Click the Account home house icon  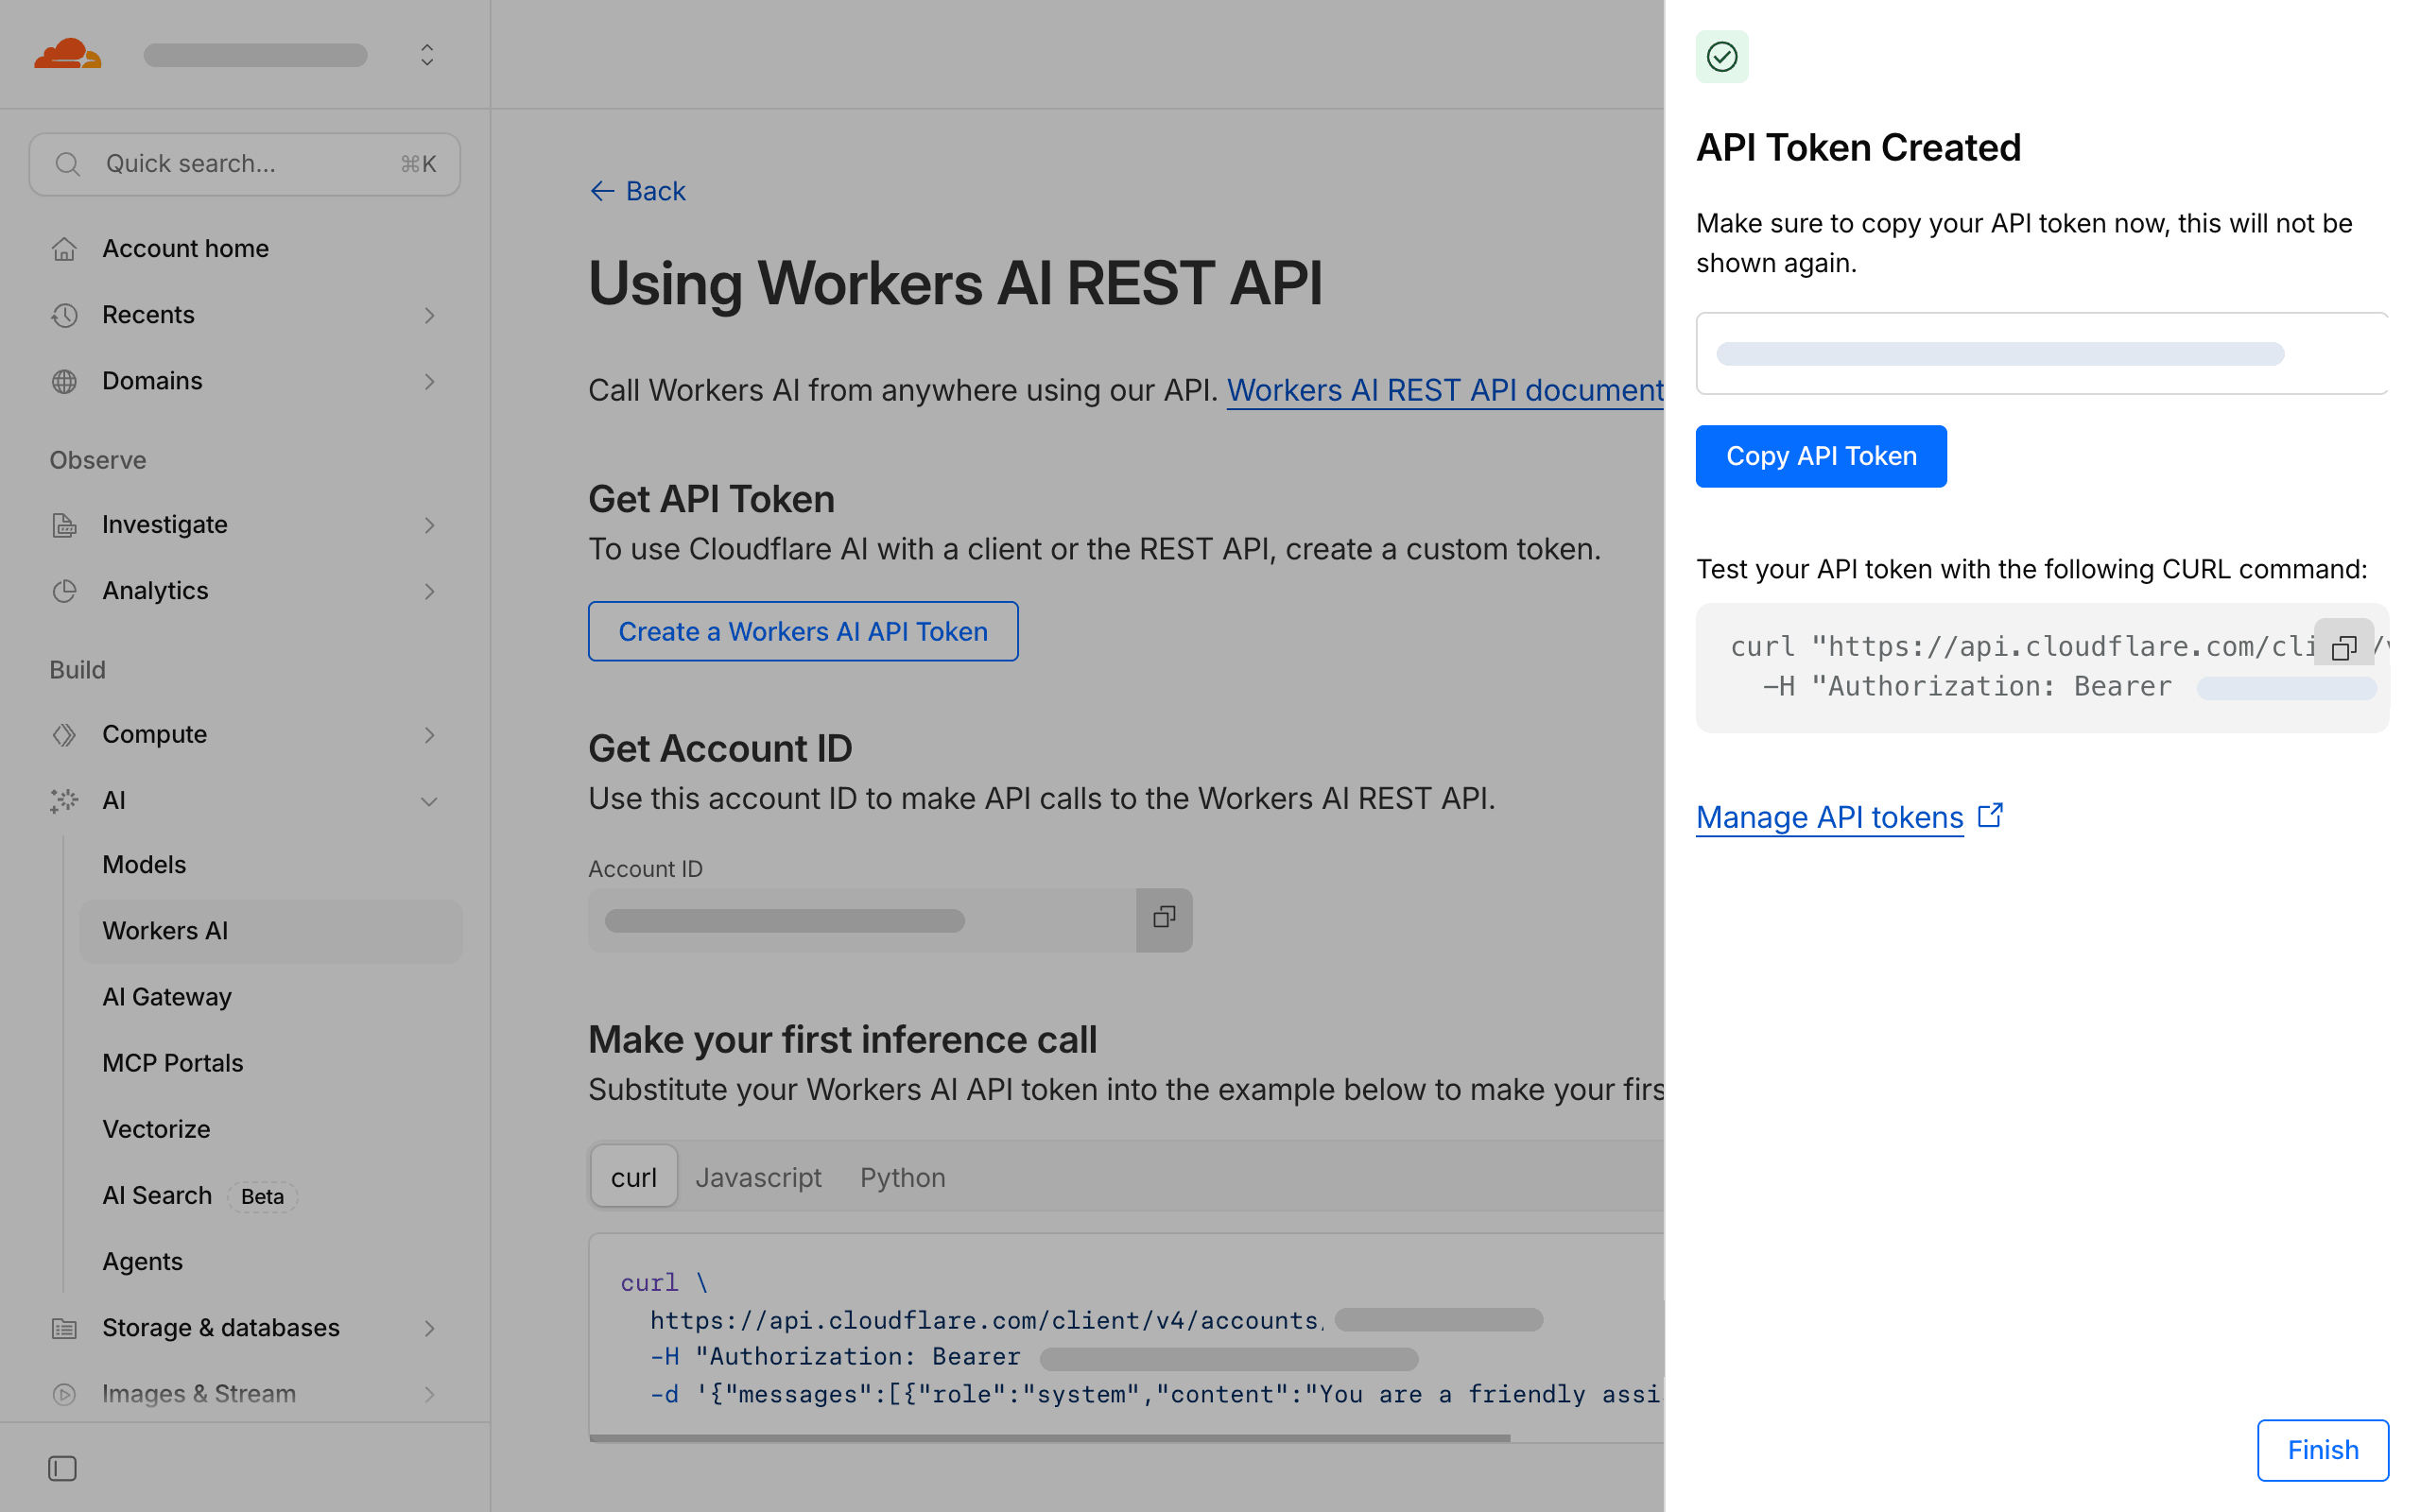[64, 249]
